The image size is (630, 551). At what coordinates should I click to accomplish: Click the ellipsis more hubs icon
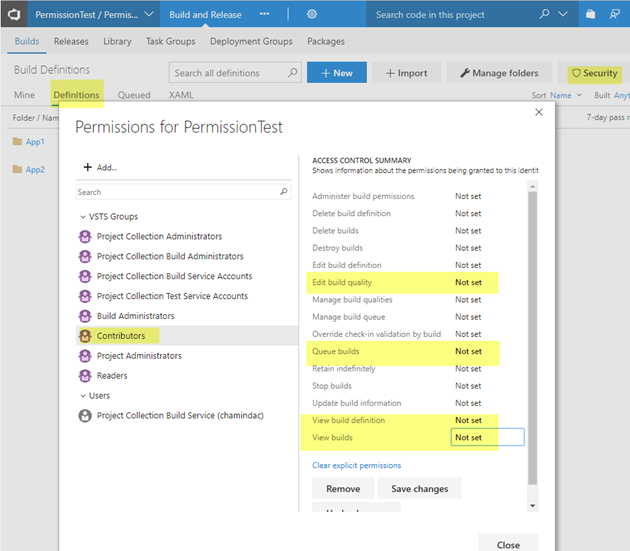point(264,14)
